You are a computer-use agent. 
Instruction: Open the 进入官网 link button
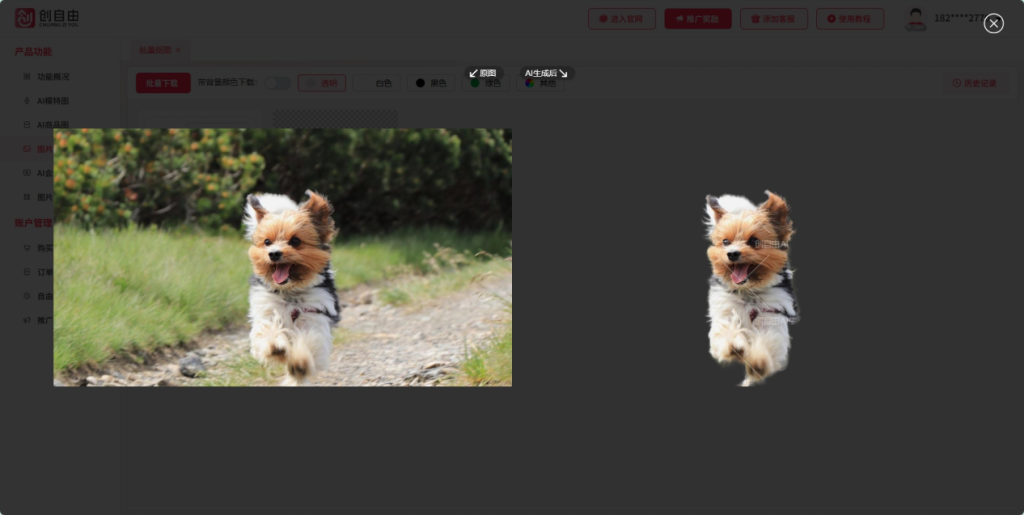[x=621, y=19]
